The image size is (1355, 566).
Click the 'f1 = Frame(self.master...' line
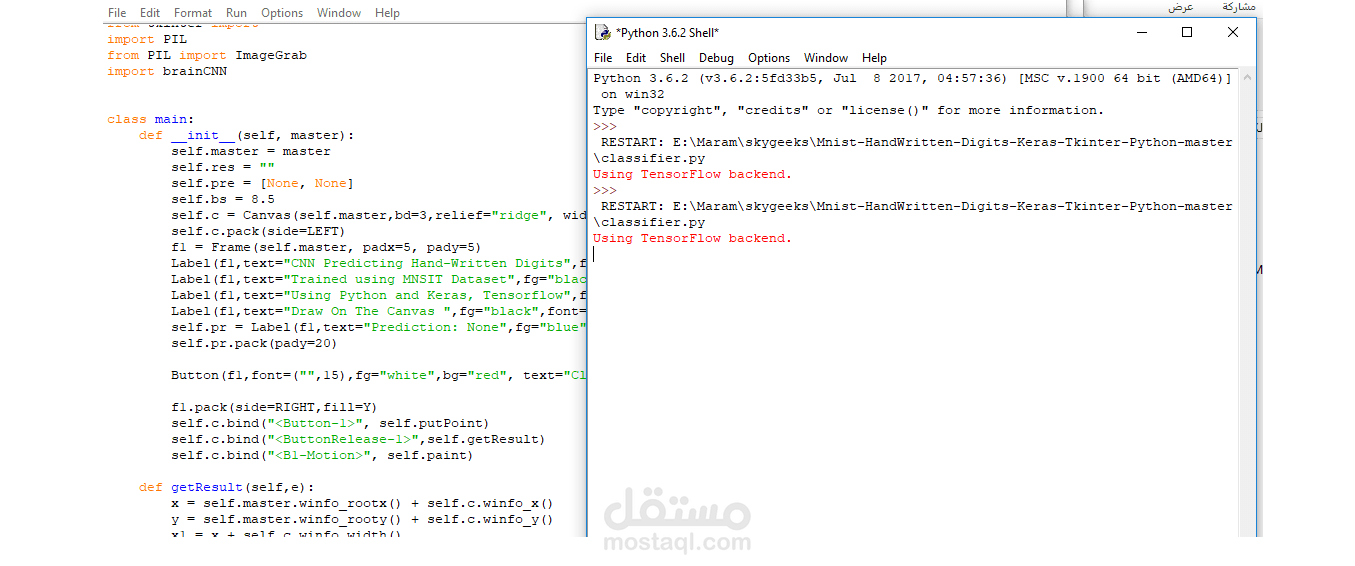tap(327, 247)
